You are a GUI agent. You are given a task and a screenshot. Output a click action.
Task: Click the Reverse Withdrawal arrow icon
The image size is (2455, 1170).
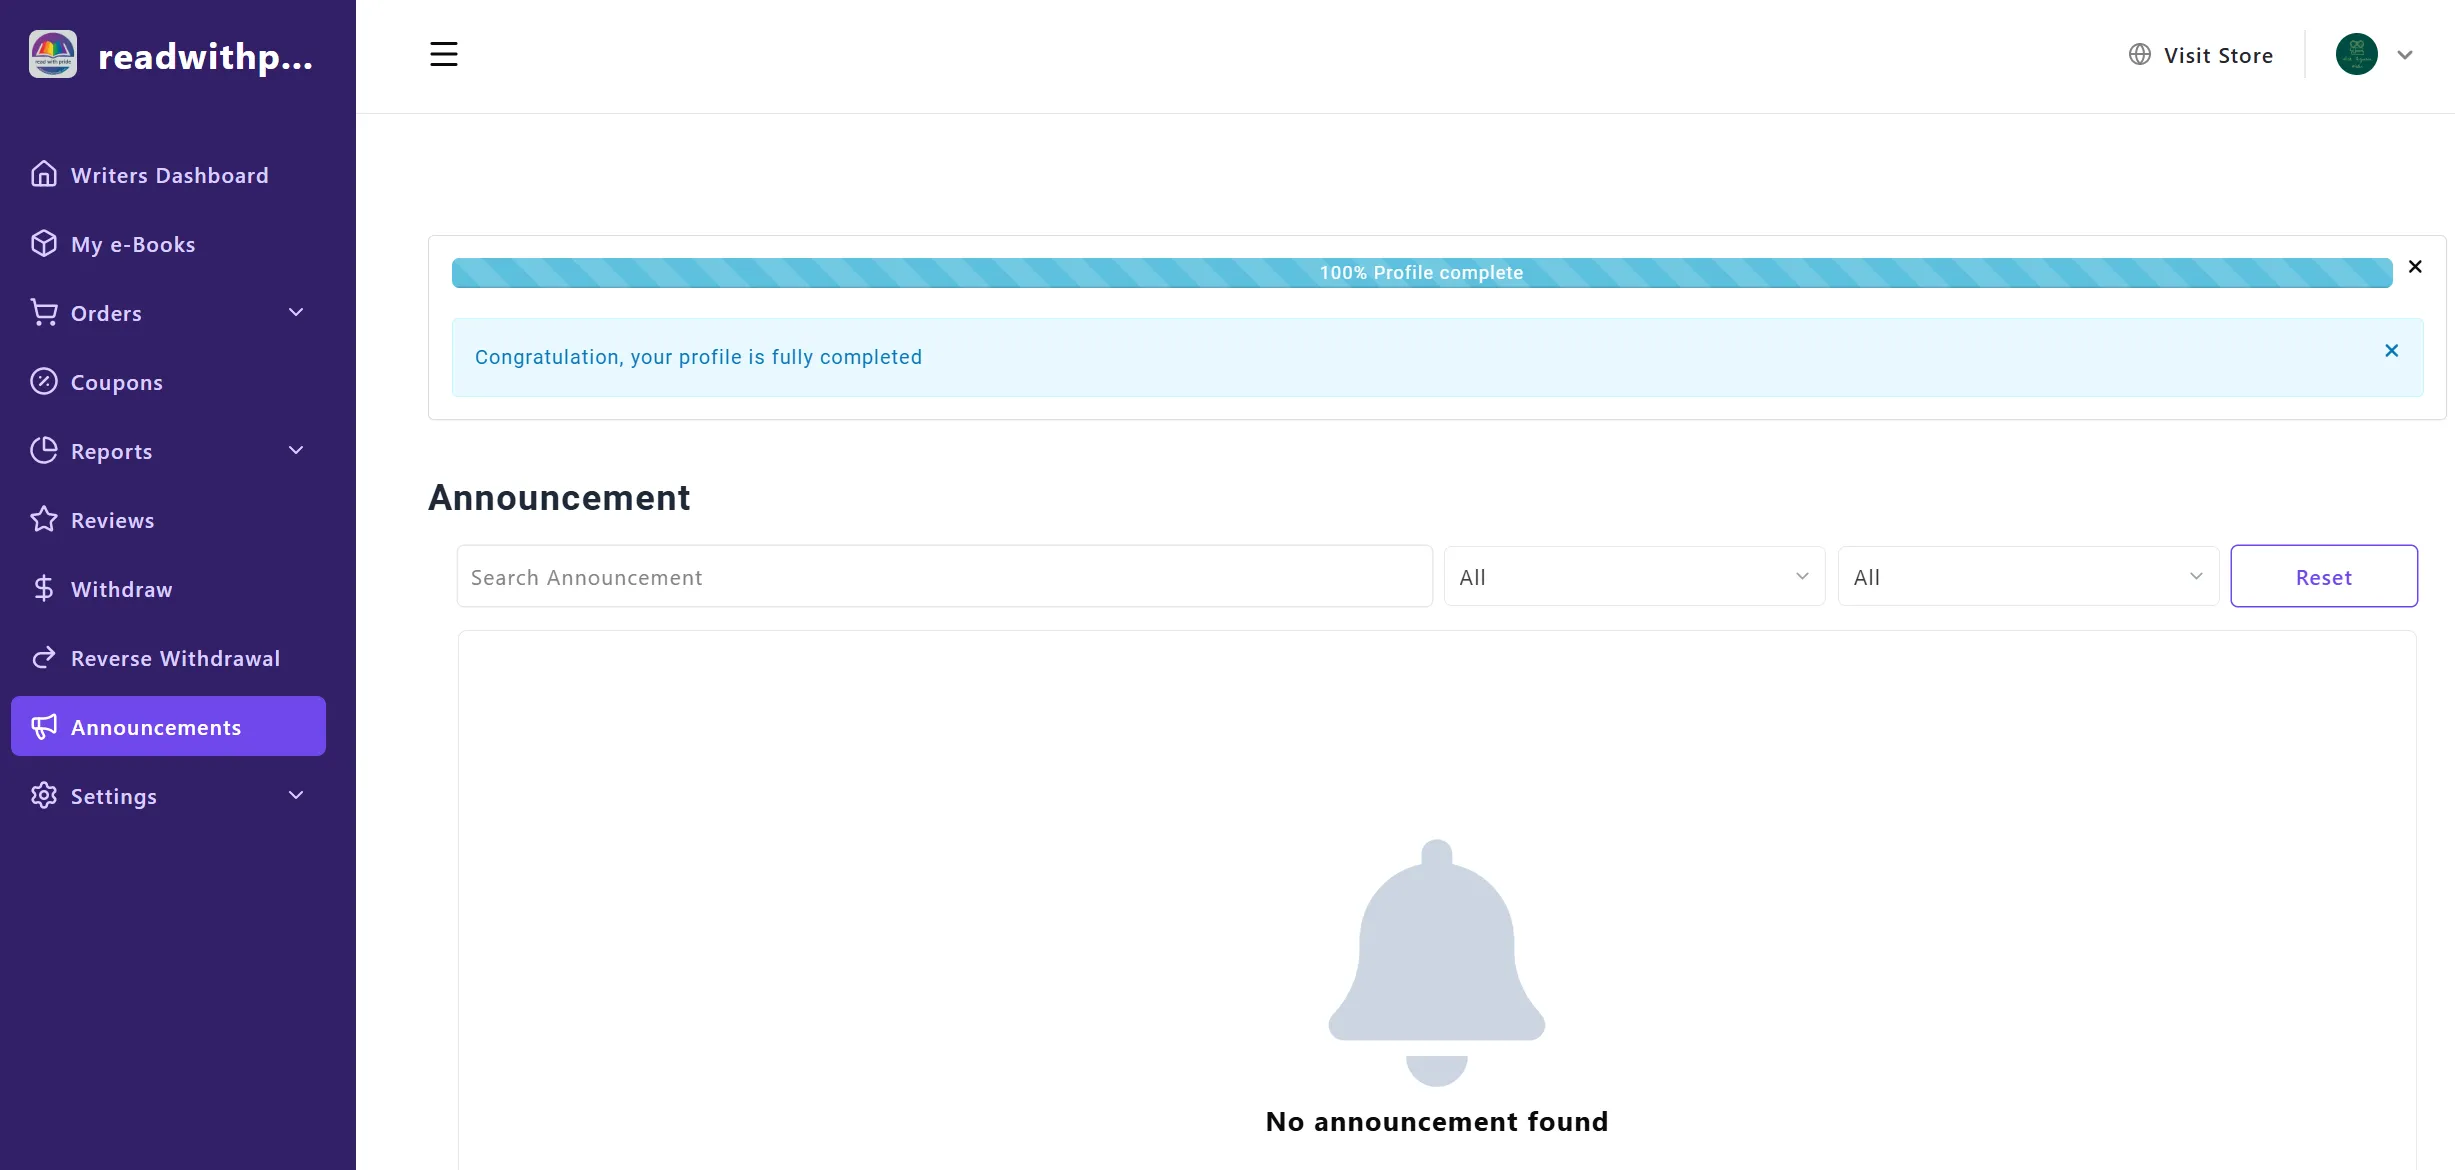click(x=44, y=658)
